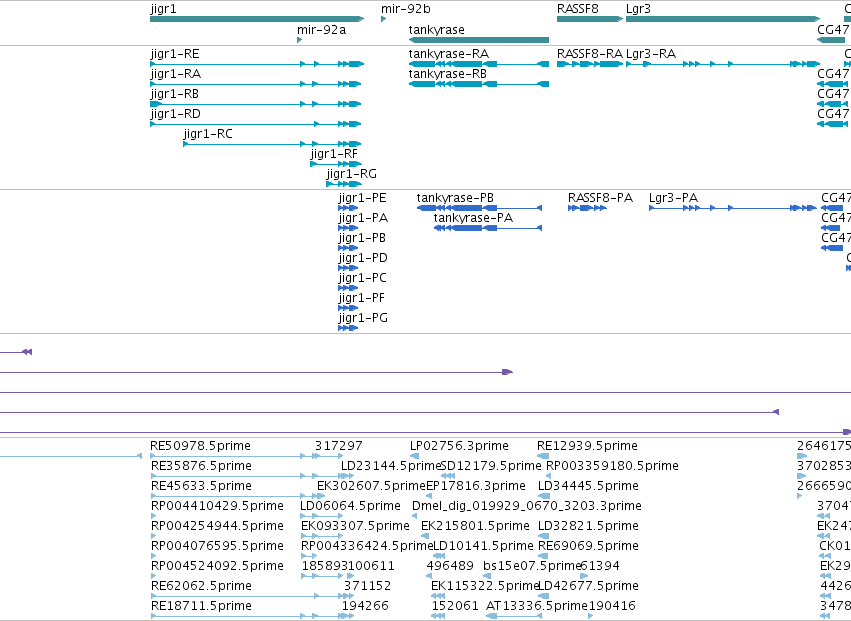This screenshot has height=621, width=851.
Task: Select transcript tankyrase-RA
Action: click(479, 64)
